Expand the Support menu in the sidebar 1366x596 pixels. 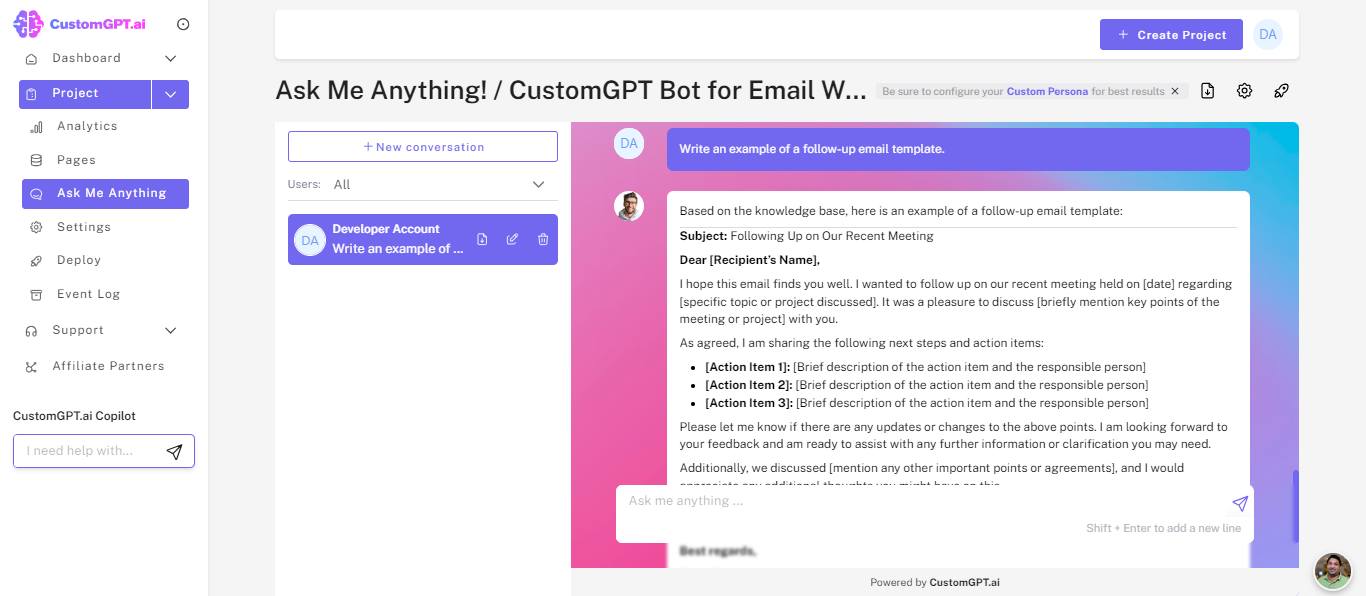point(170,329)
